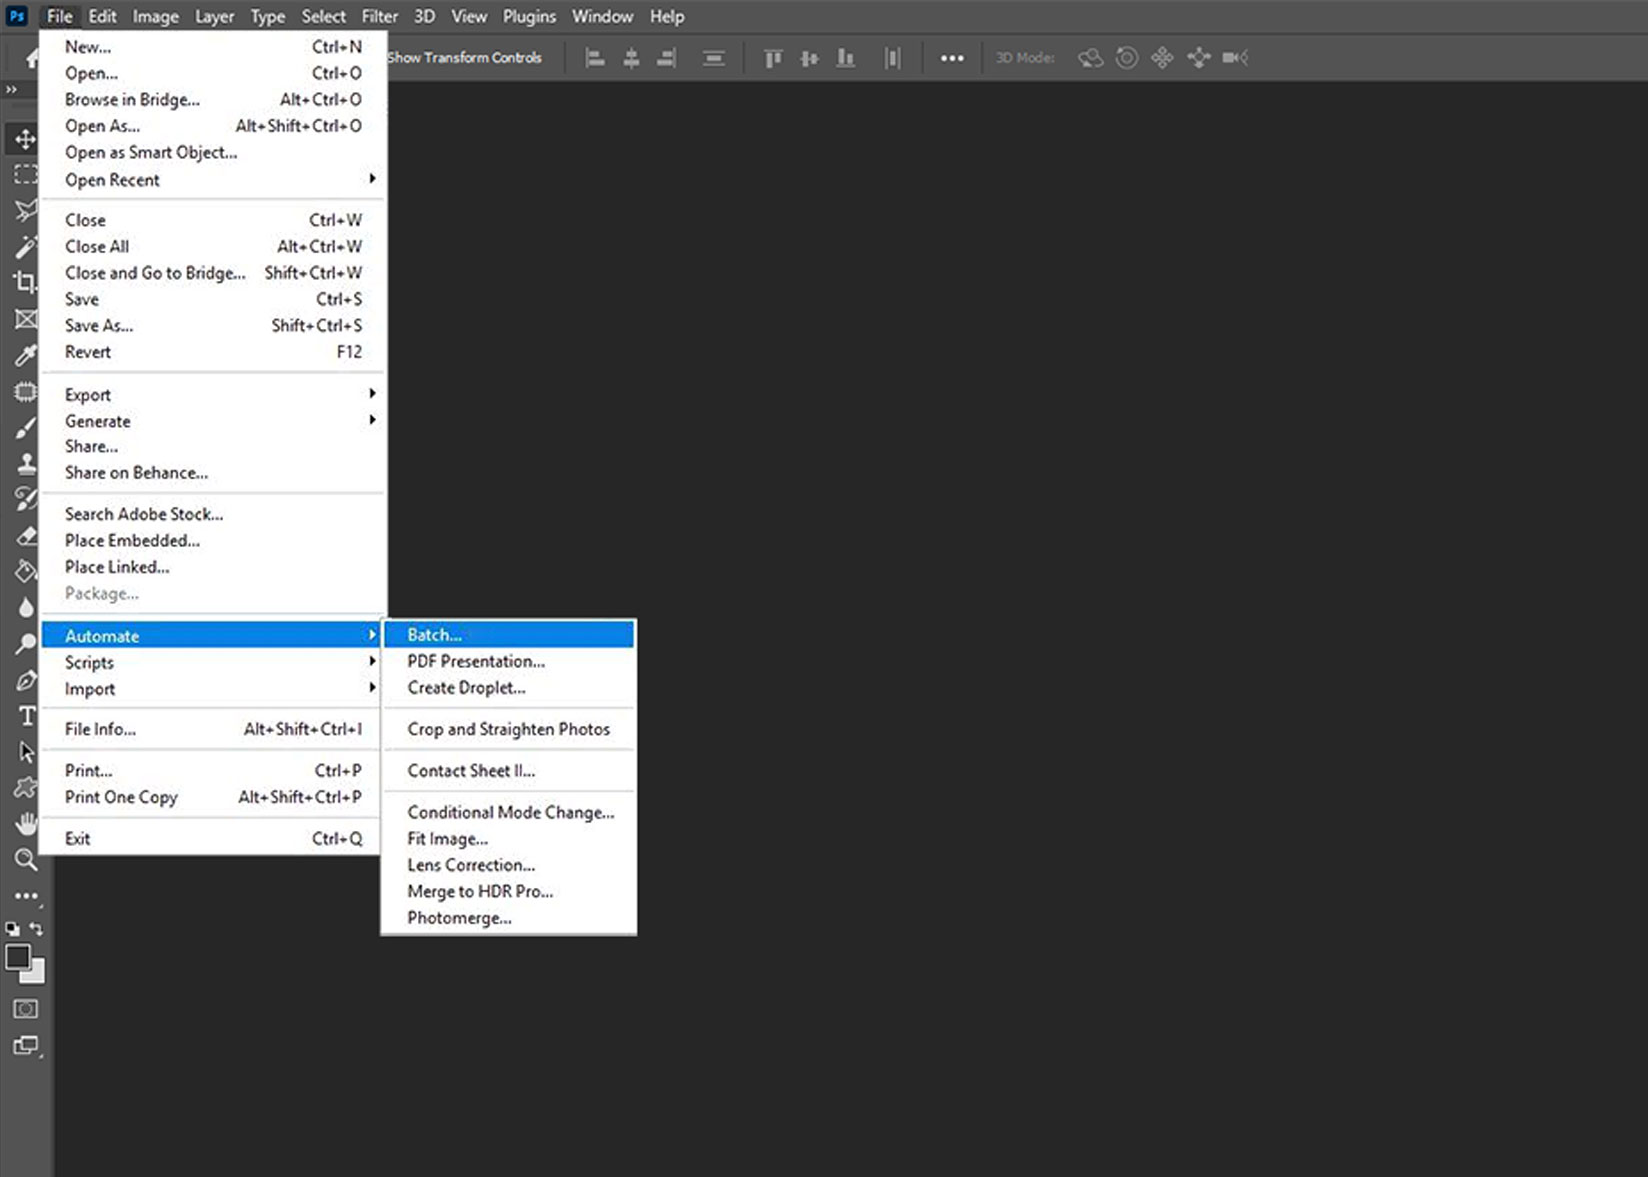Image resolution: width=1648 pixels, height=1177 pixels.
Task: Click Exit in the File menu
Action: (212, 839)
